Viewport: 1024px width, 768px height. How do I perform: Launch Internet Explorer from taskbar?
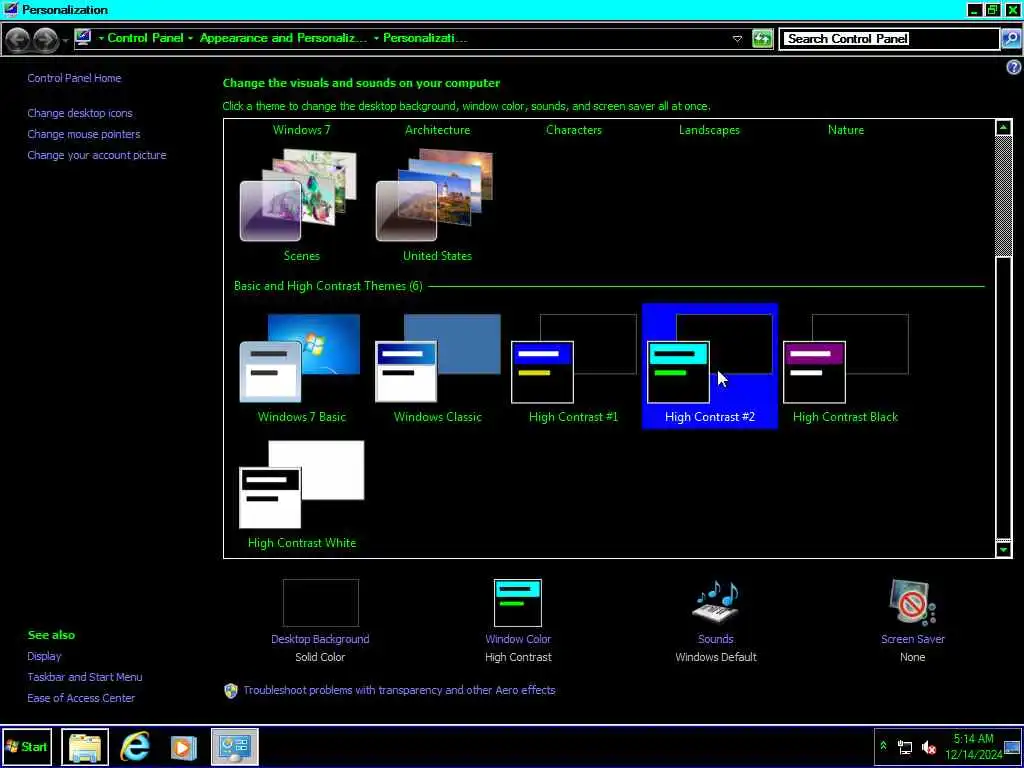pos(135,747)
